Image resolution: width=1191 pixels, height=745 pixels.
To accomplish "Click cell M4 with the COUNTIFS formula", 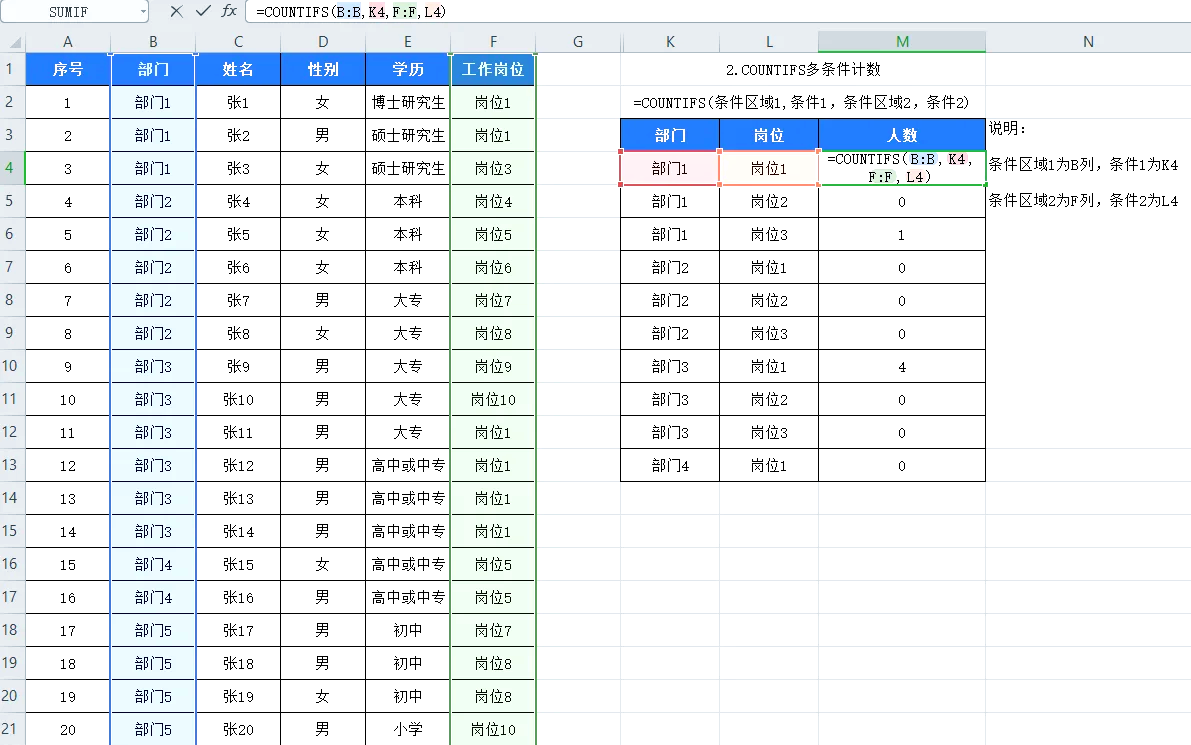I will (x=902, y=168).
